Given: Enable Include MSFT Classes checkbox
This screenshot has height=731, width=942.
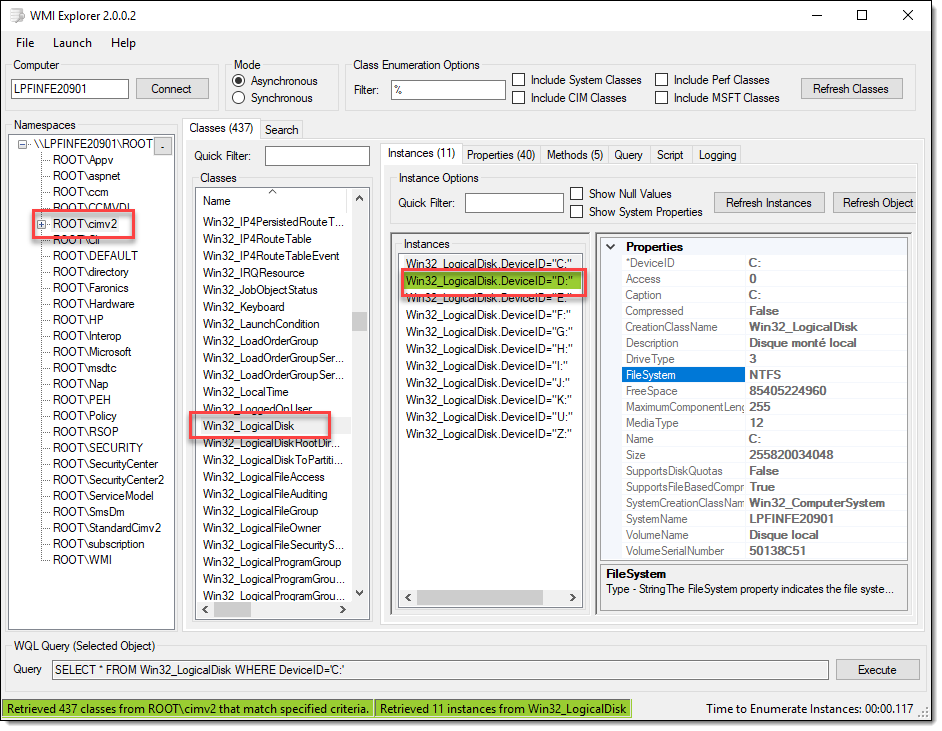Looking at the screenshot, I should (661, 97).
